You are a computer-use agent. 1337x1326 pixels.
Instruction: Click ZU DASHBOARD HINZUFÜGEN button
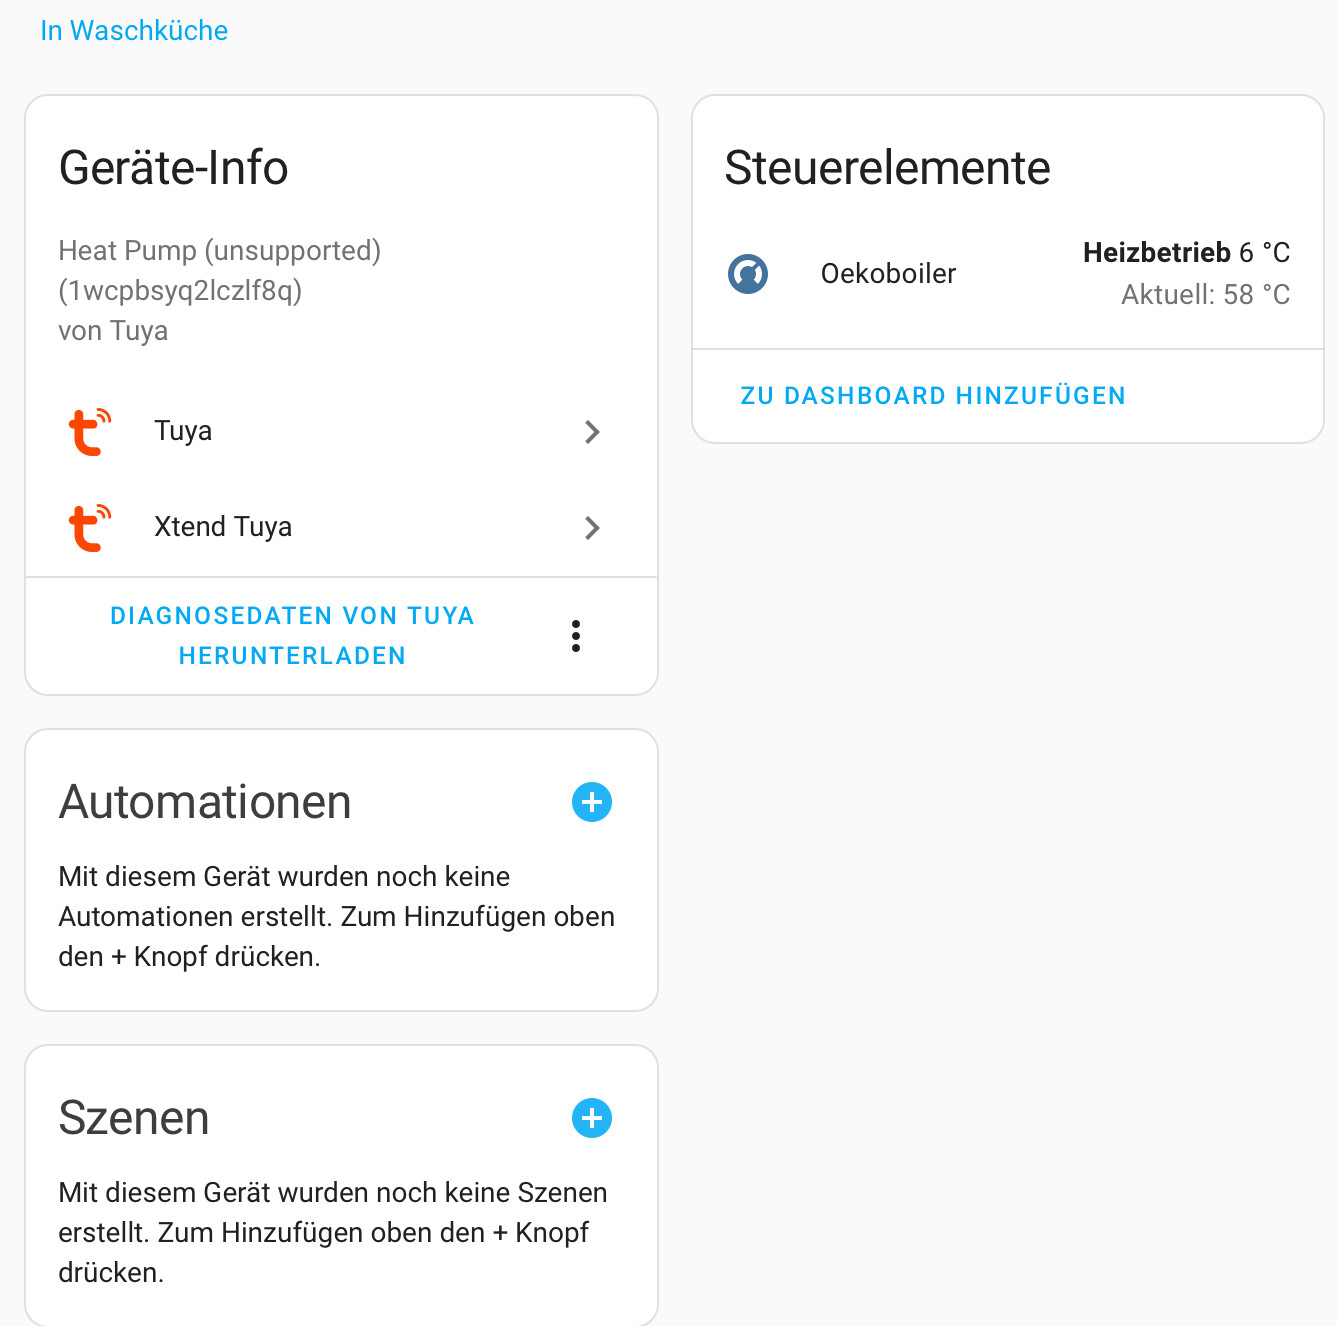tap(933, 396)
